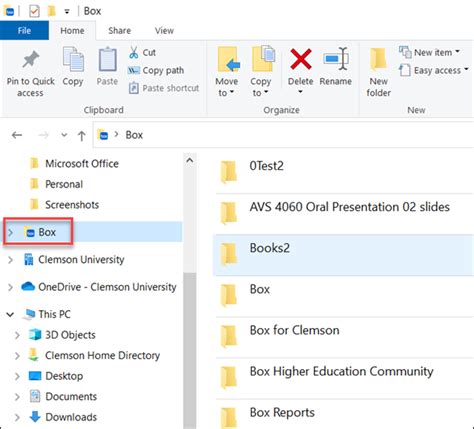The width and height of the screenshot is (474, 429).
Task: Collapse the This PC node
Action: 10,314
